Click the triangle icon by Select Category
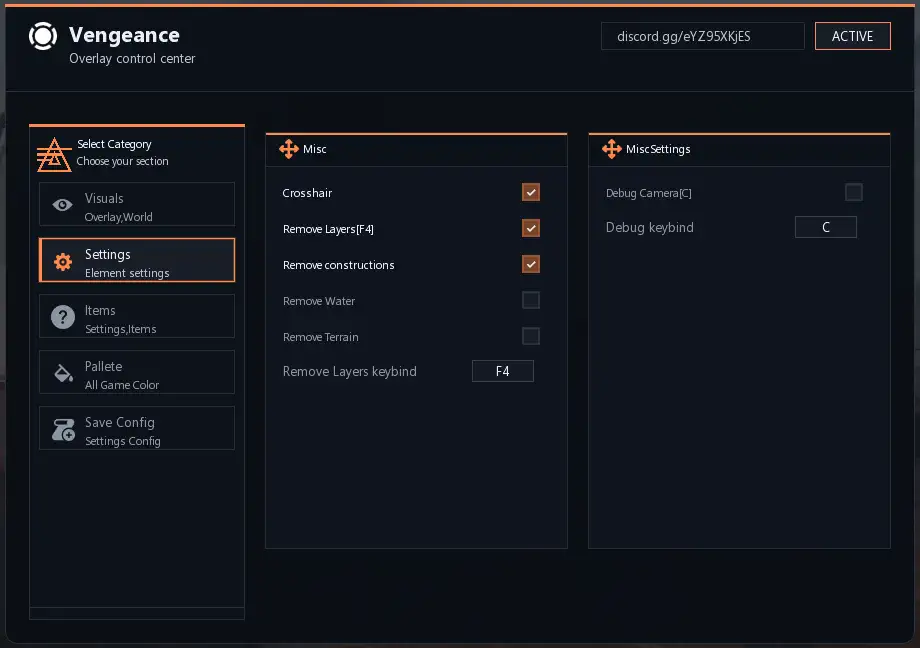Screen dimensions: 920x648 point(54,155)
